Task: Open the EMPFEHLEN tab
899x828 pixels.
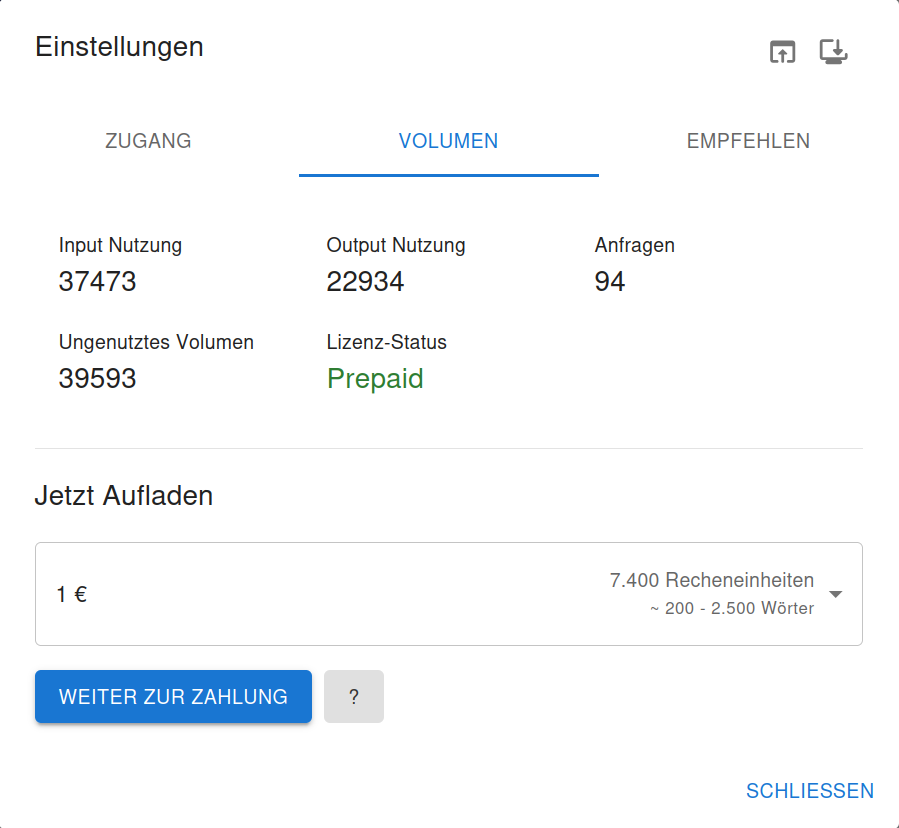Action: 748,141
